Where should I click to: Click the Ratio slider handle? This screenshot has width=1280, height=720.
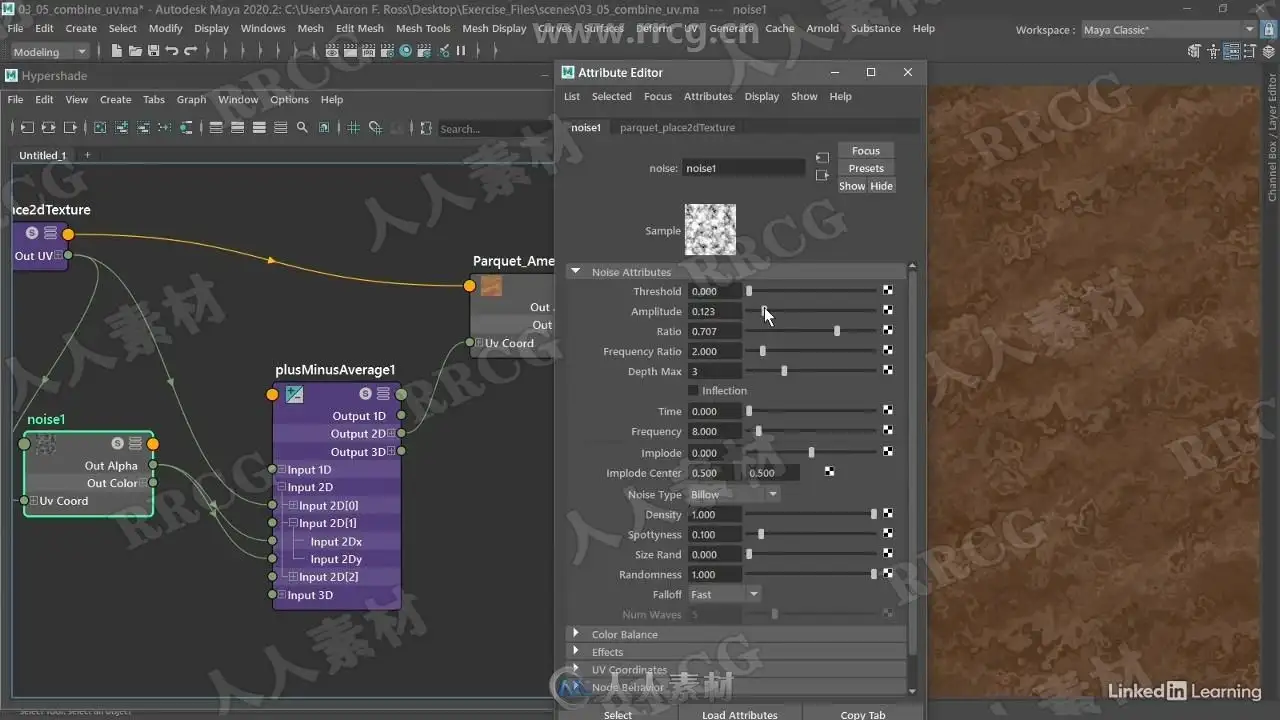[x=837, y=331]
